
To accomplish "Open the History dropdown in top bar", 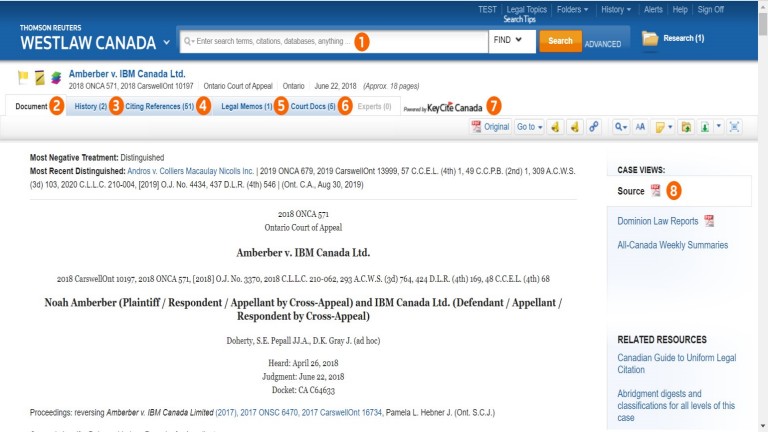I will [x=616, y=9].
